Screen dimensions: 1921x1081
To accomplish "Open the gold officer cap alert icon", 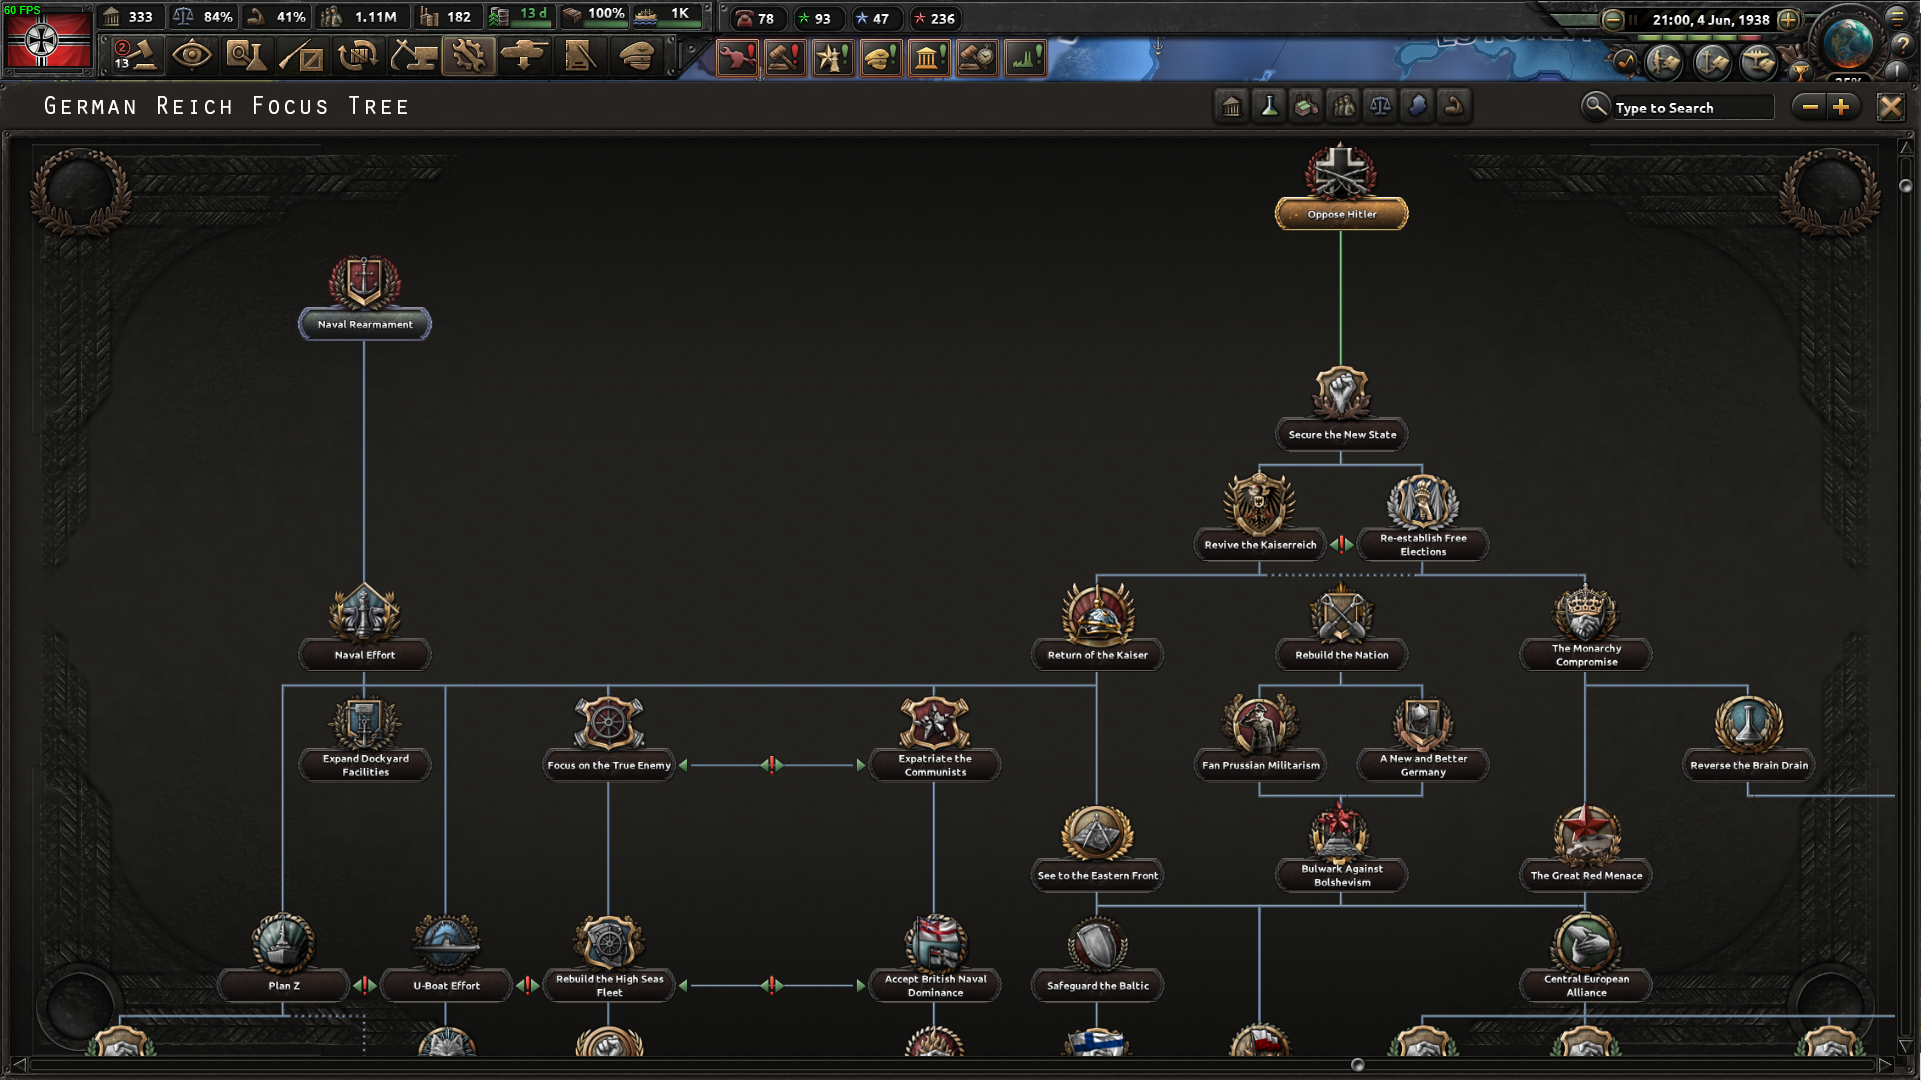I will point(881,58).
